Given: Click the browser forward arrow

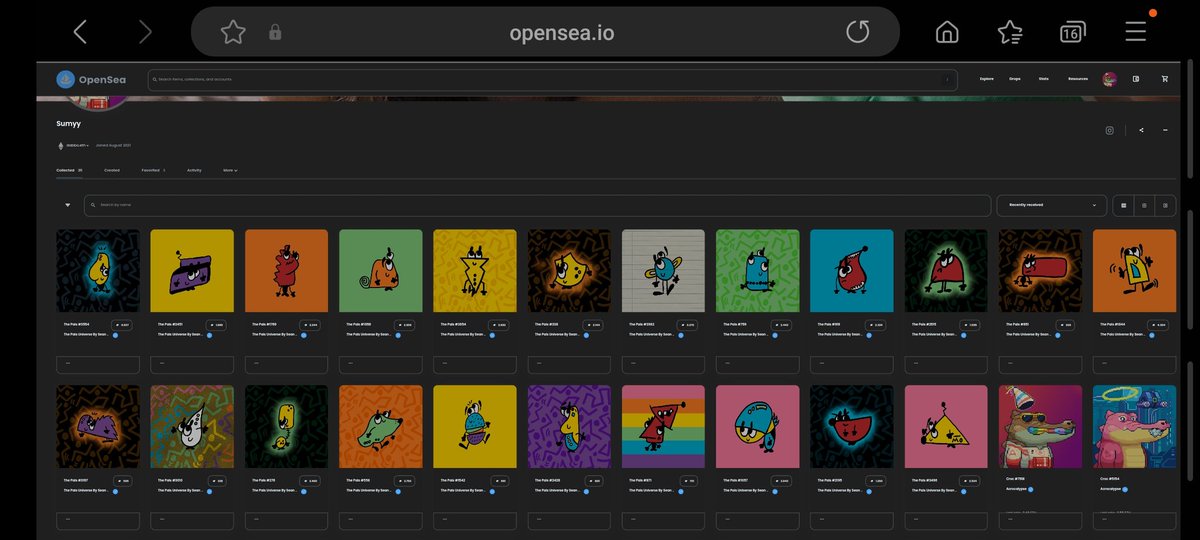Looking at the screenshot, I should click(145, 32).
